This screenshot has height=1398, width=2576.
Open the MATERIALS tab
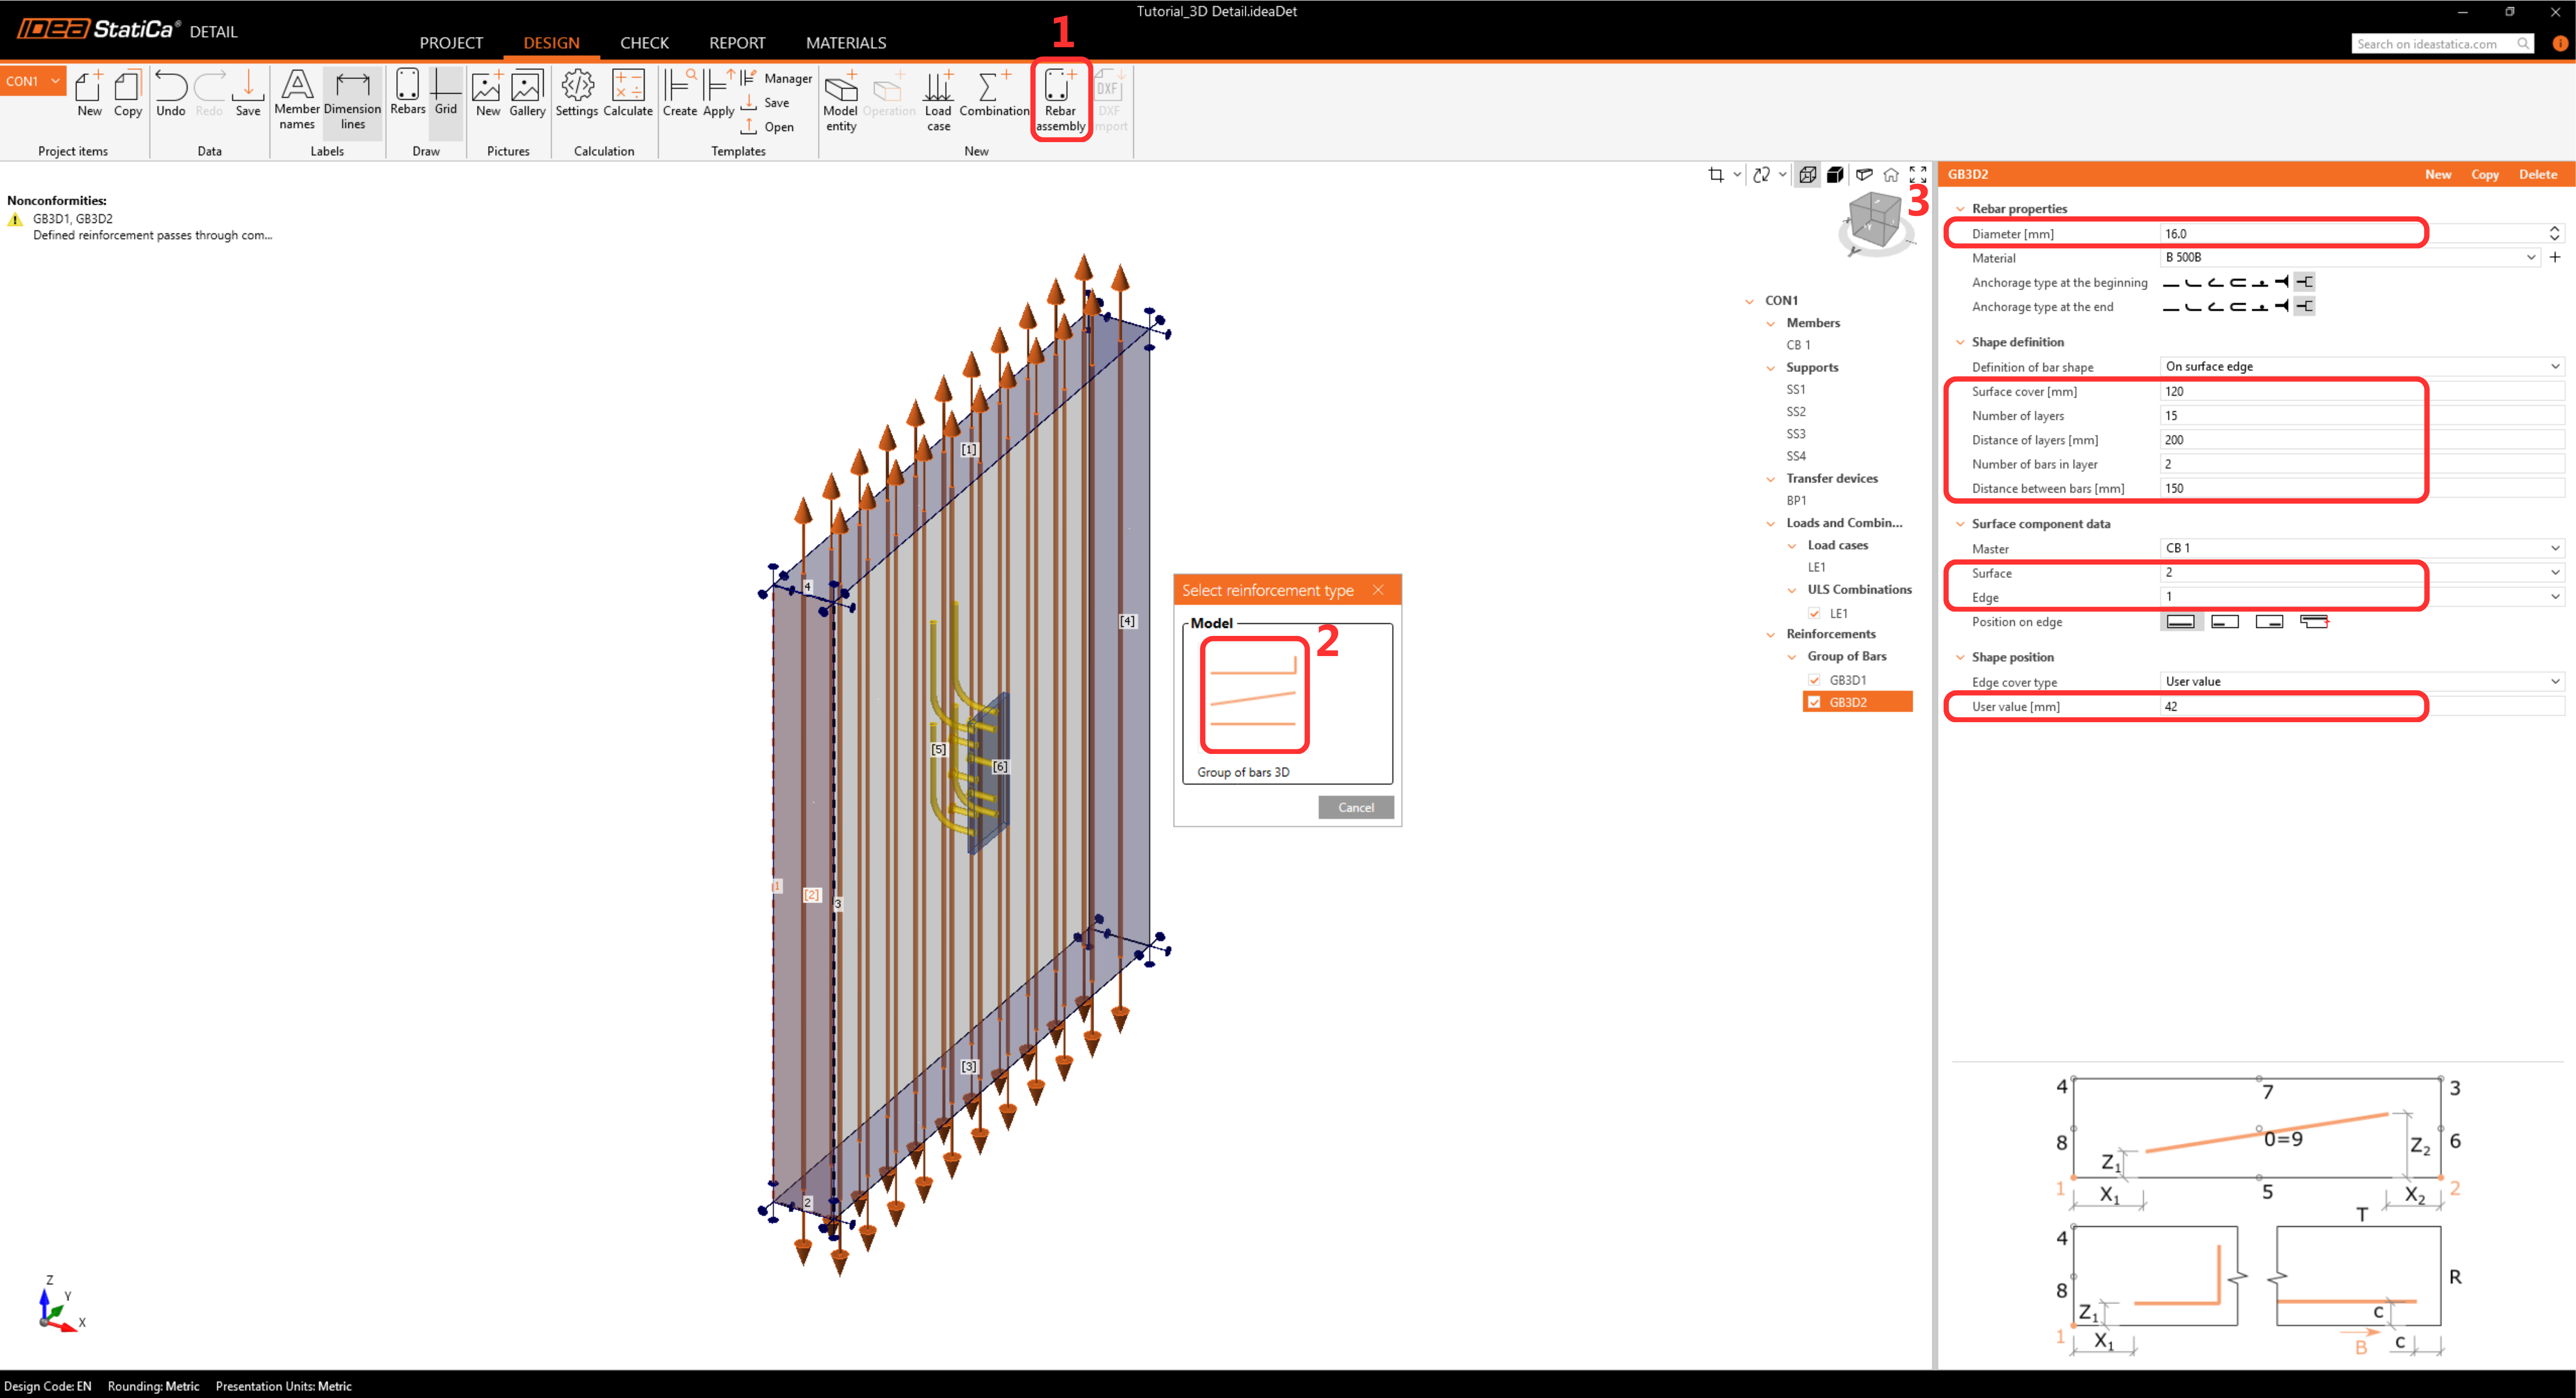coord(845,43)
